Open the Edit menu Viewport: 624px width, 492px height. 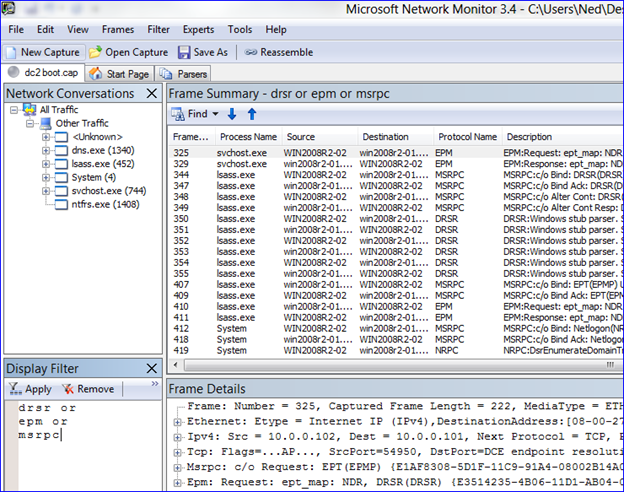(45, 29)
